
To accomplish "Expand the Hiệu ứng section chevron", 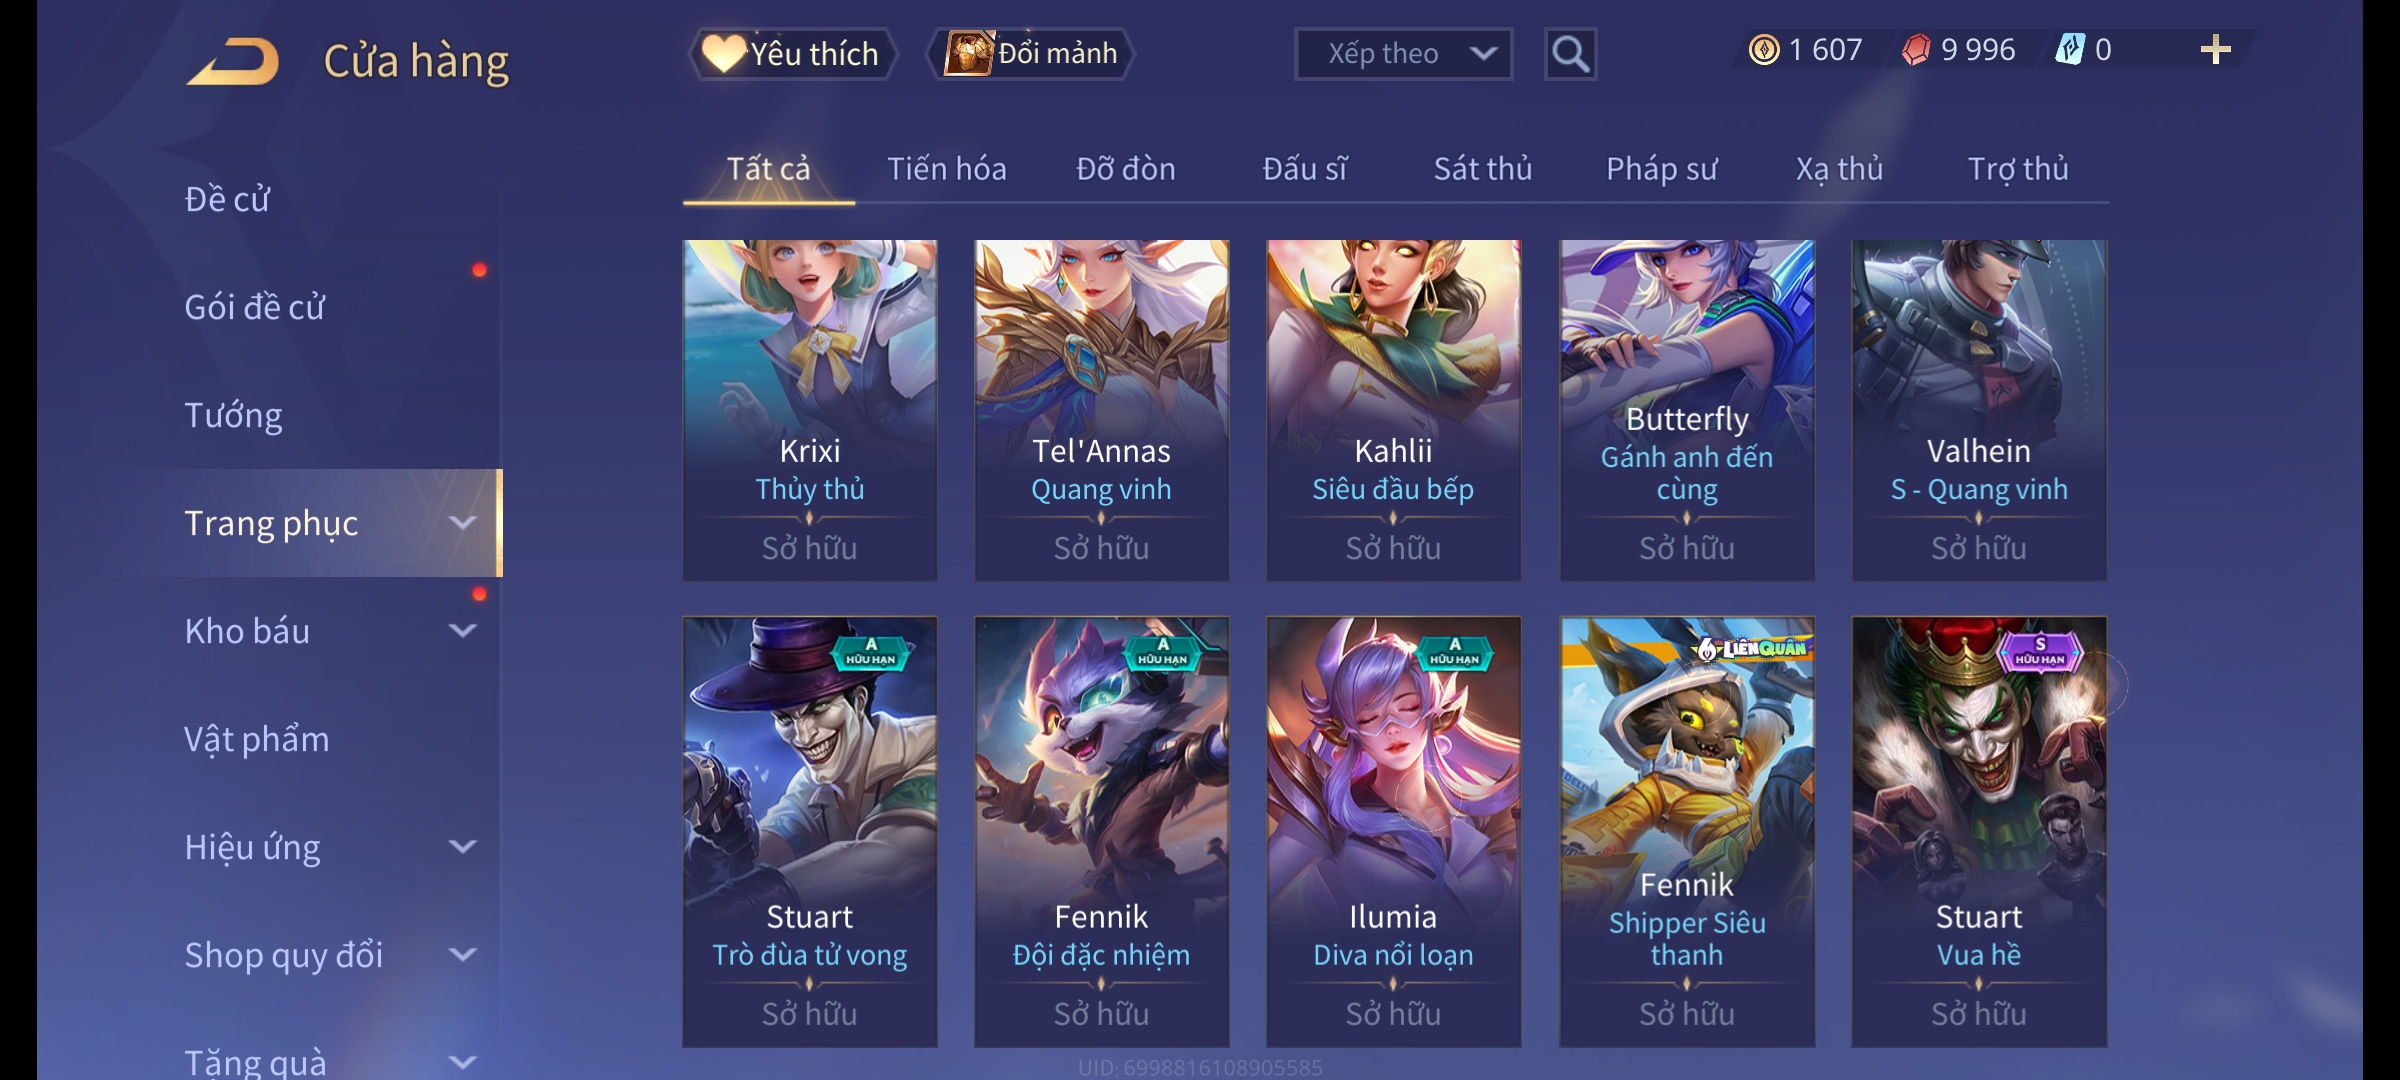I will tap(462, 847).
